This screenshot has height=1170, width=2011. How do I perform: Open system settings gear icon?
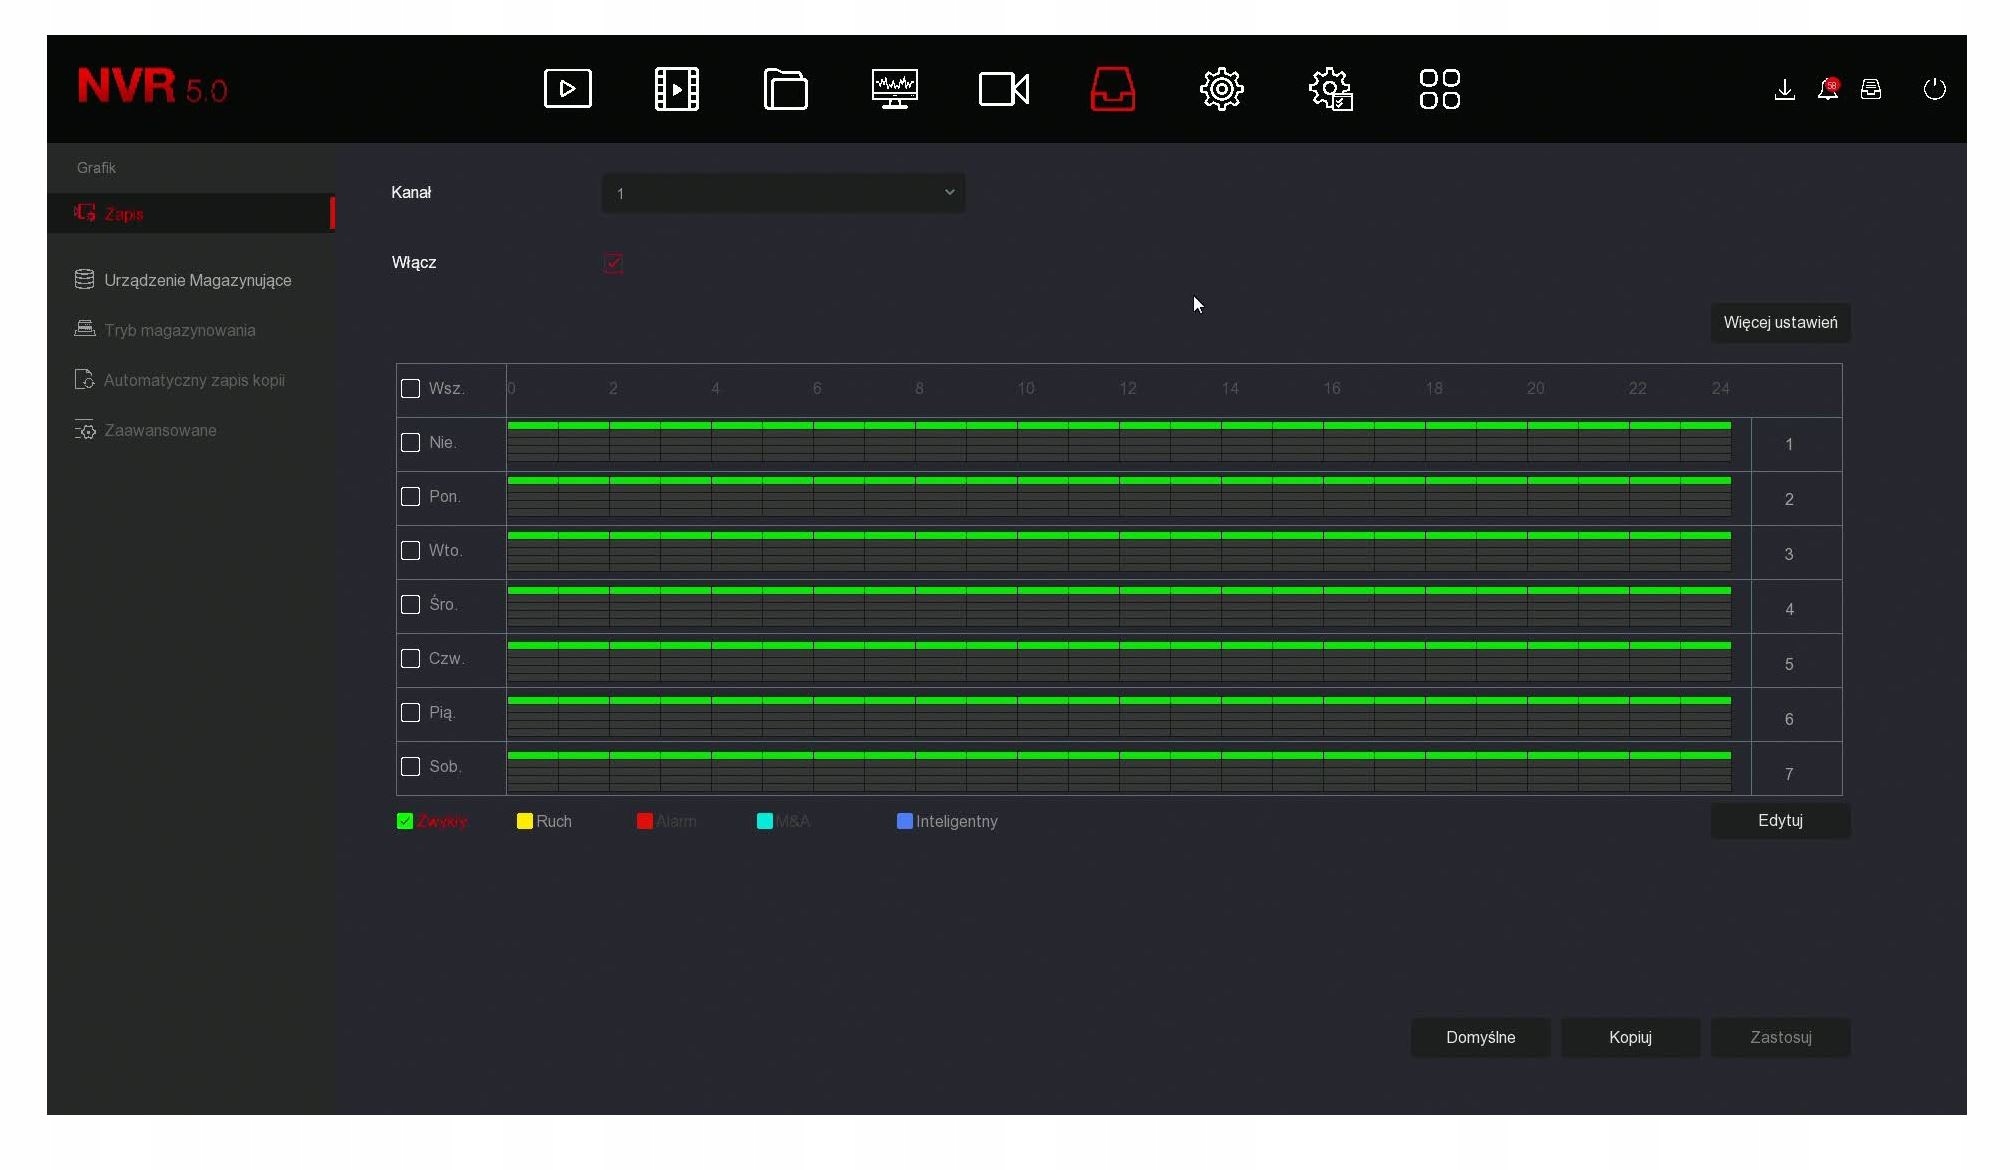(x=1221, y=89)
